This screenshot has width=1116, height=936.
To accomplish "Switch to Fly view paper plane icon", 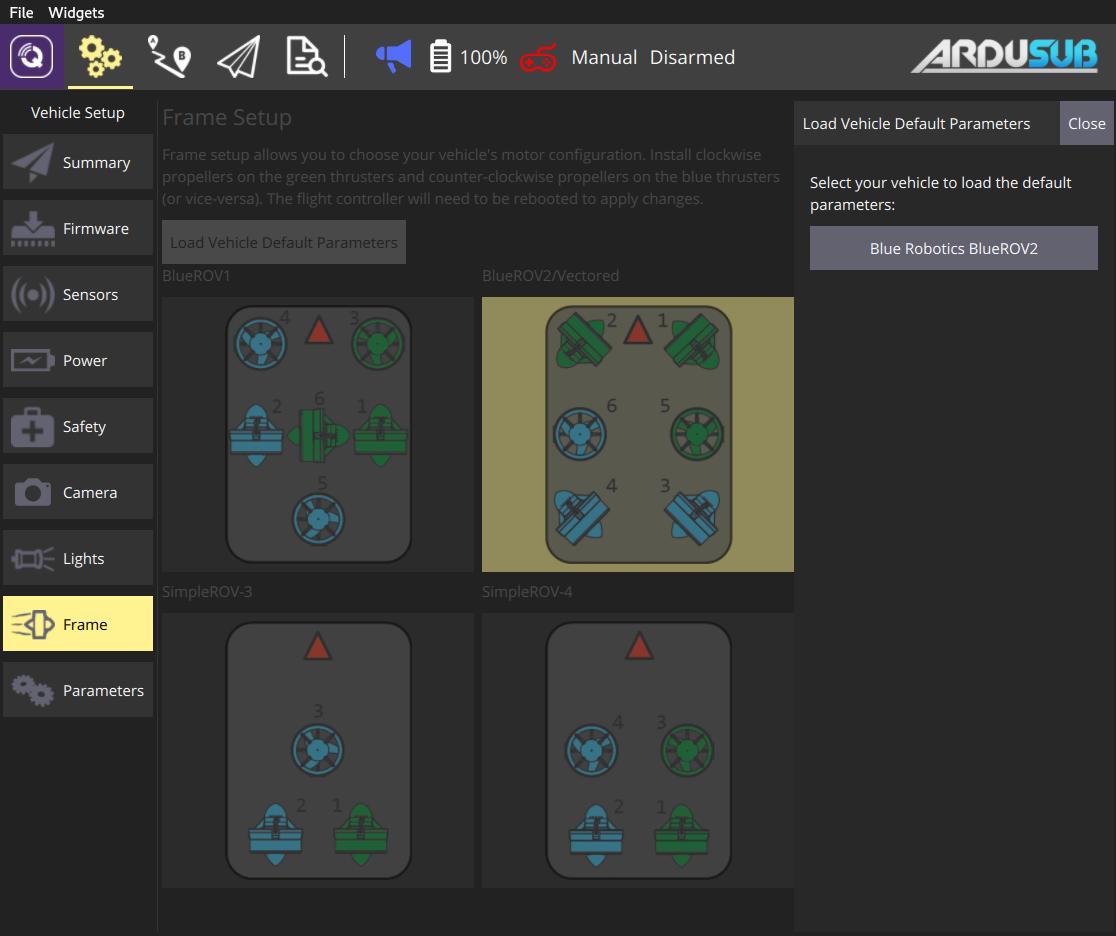I will pyautogui.click(x=238, y=57).
